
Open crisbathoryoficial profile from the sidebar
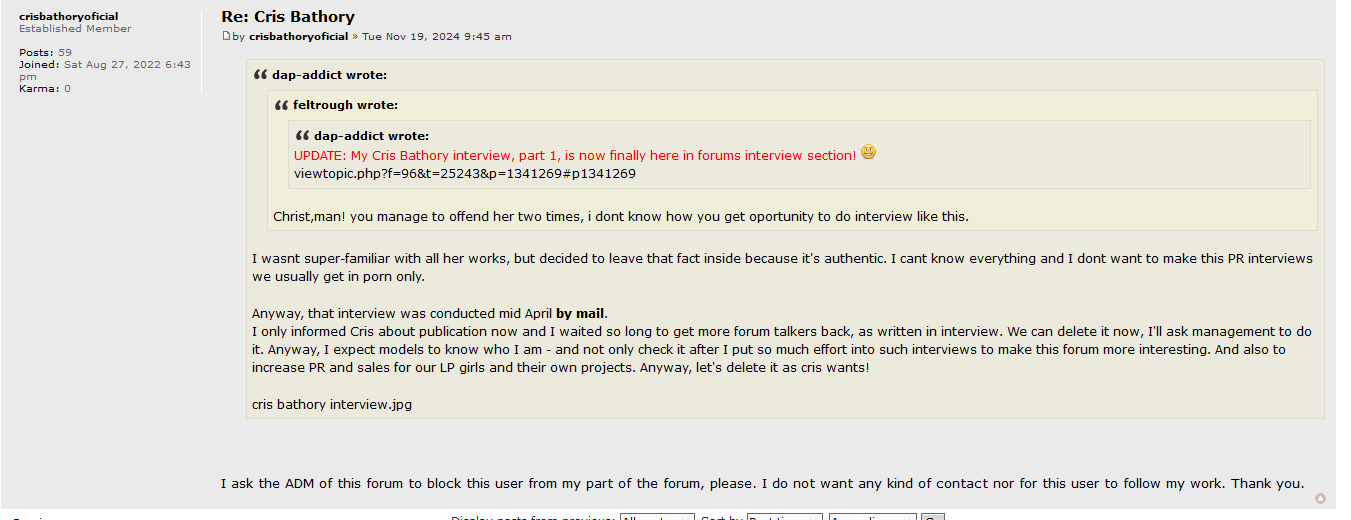pyautogui.click(x=68, y=16)
